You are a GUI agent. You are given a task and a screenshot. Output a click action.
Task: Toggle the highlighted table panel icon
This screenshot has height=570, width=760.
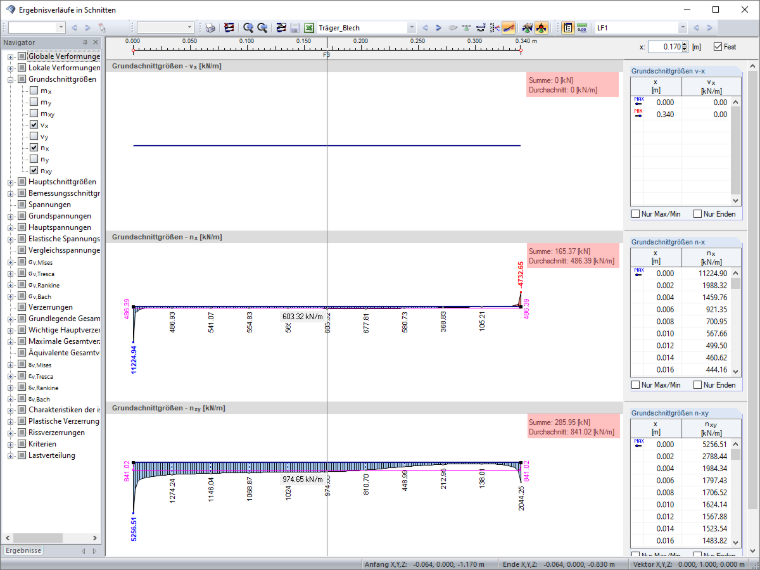[x=568, y=28]
